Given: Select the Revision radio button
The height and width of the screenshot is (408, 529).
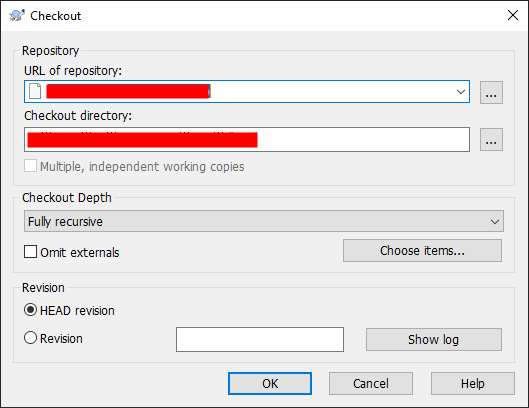Looking at the screenshot, I should (x=30, y=338).
